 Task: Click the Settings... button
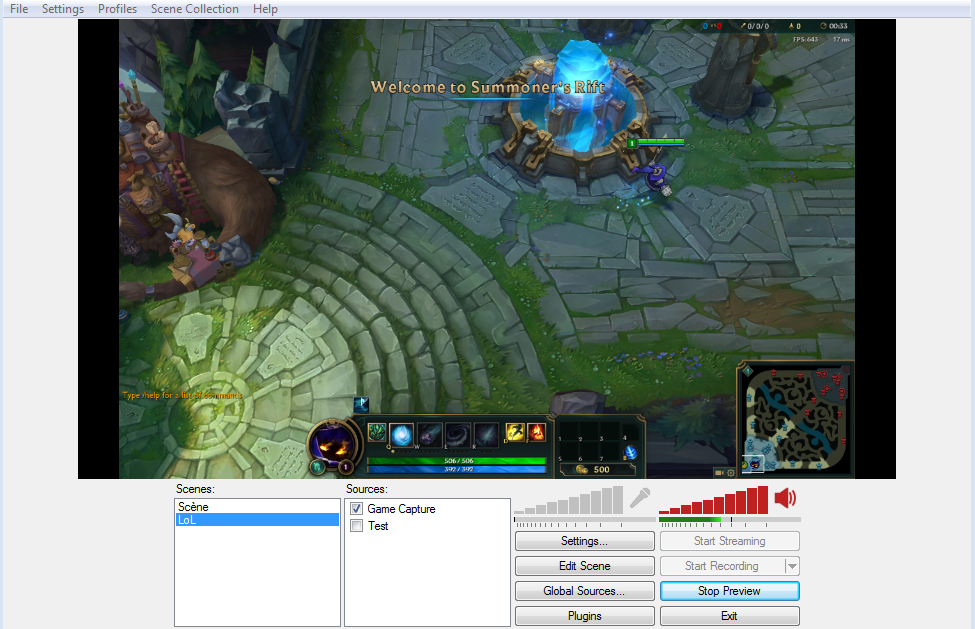click(x=585, y=541)
